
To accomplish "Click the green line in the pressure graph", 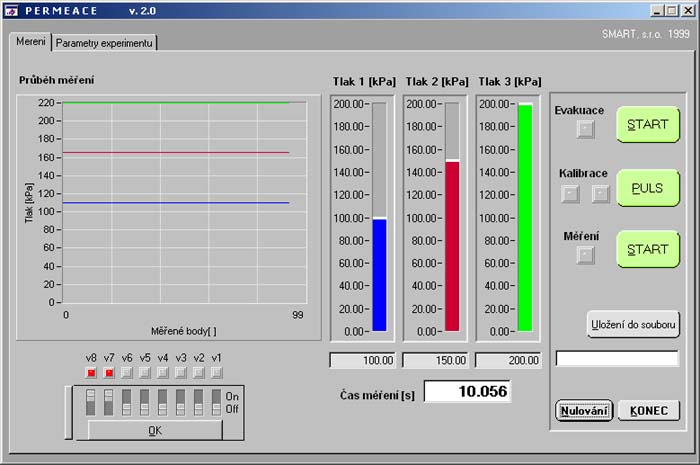I will point(176,103).
